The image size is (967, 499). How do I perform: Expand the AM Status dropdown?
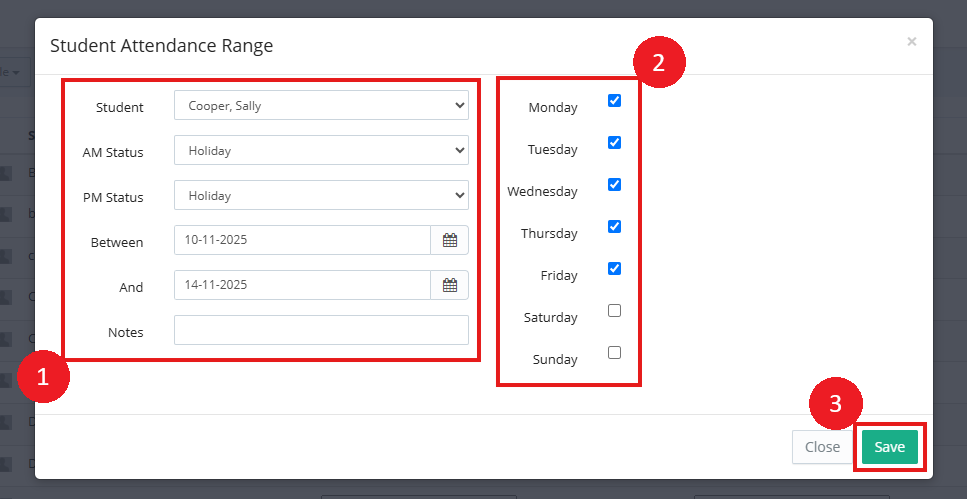(x=321, y=151)
